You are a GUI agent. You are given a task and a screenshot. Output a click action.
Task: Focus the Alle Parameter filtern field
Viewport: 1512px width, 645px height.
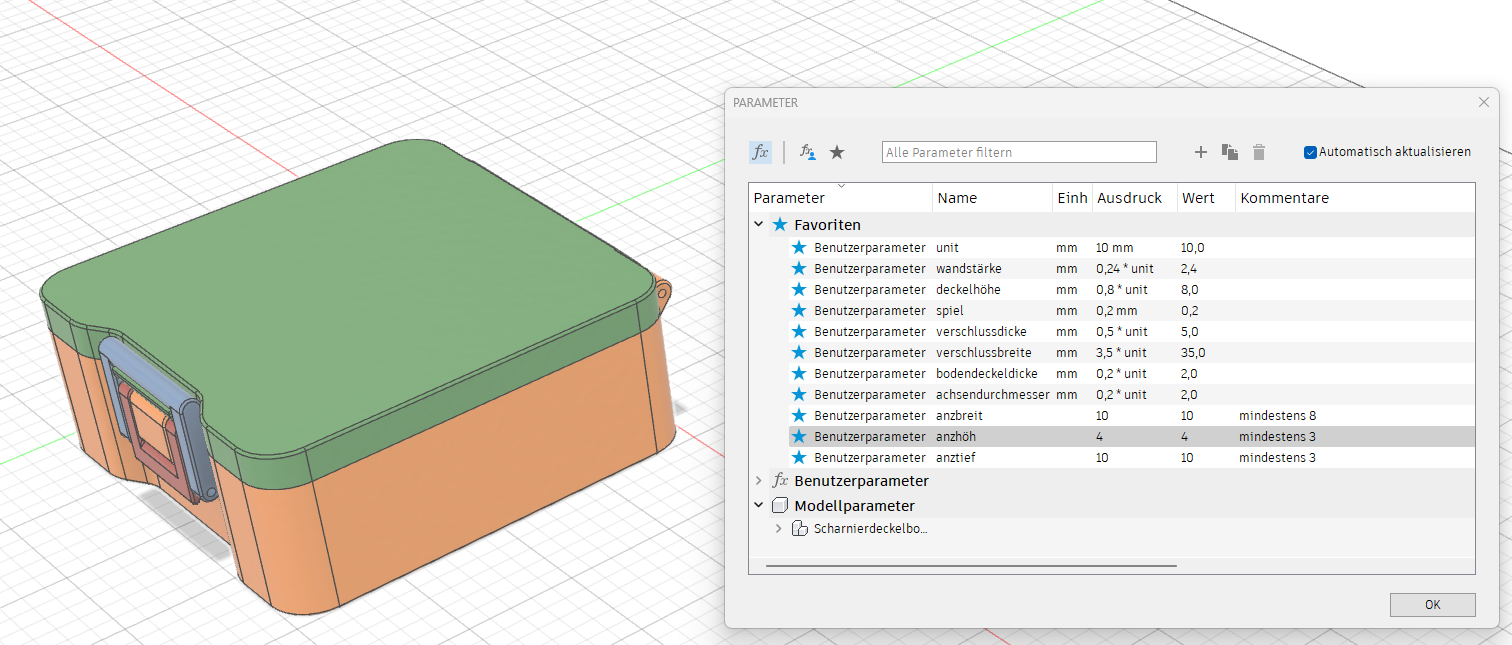[x=1019, y=153]
